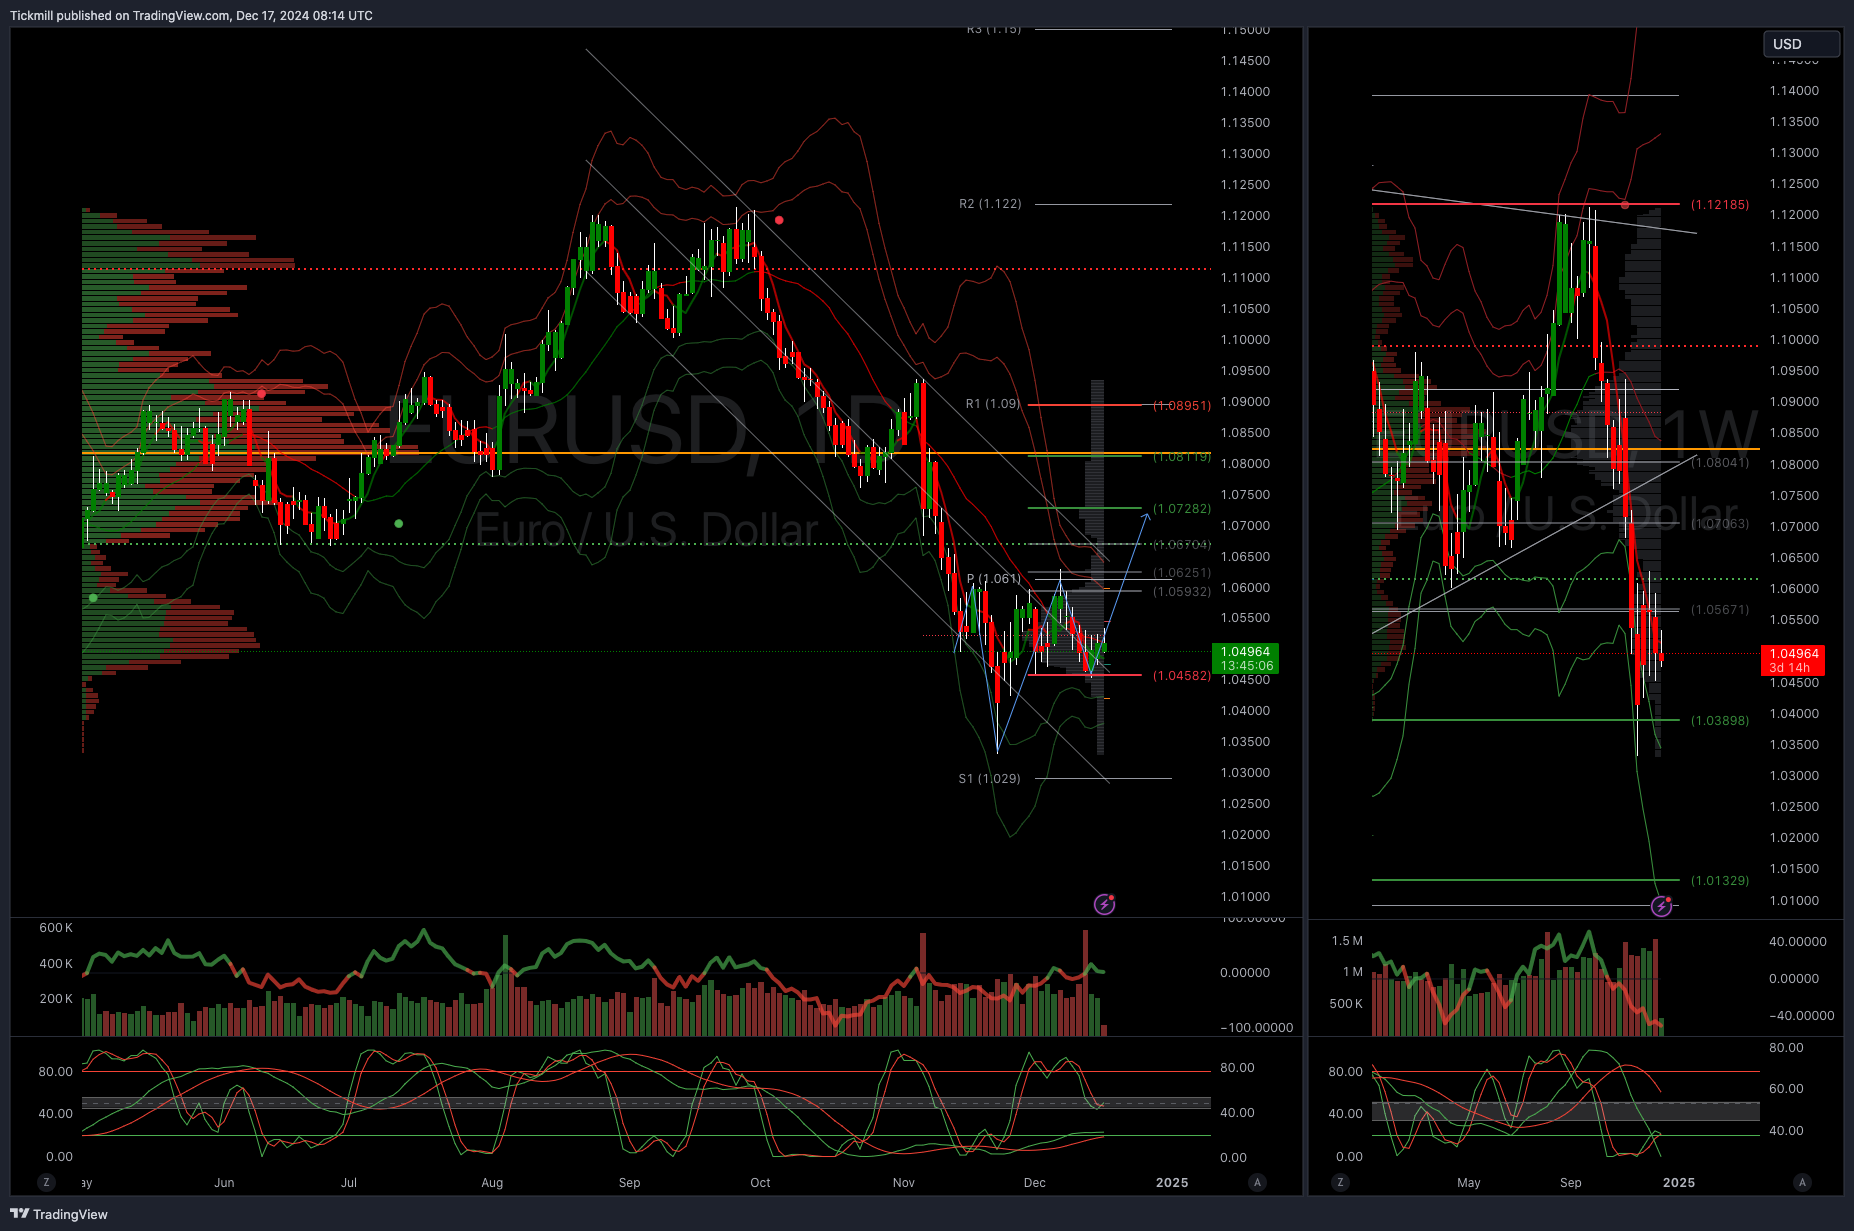Click the Aug label on the daily time axis
Image resolution: width=1854 pixels, height=1231 pixels.
pos(492,1183)
